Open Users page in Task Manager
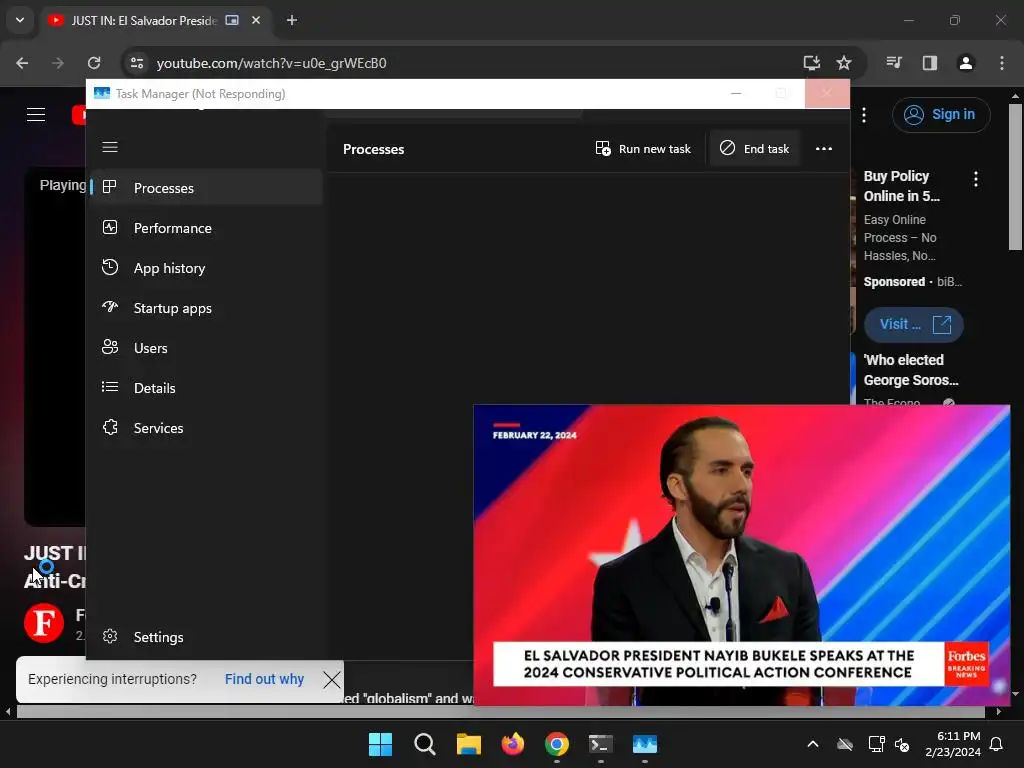Image resolution: width=1024 pixels, height=768 pixels. [x=206, y=348]
